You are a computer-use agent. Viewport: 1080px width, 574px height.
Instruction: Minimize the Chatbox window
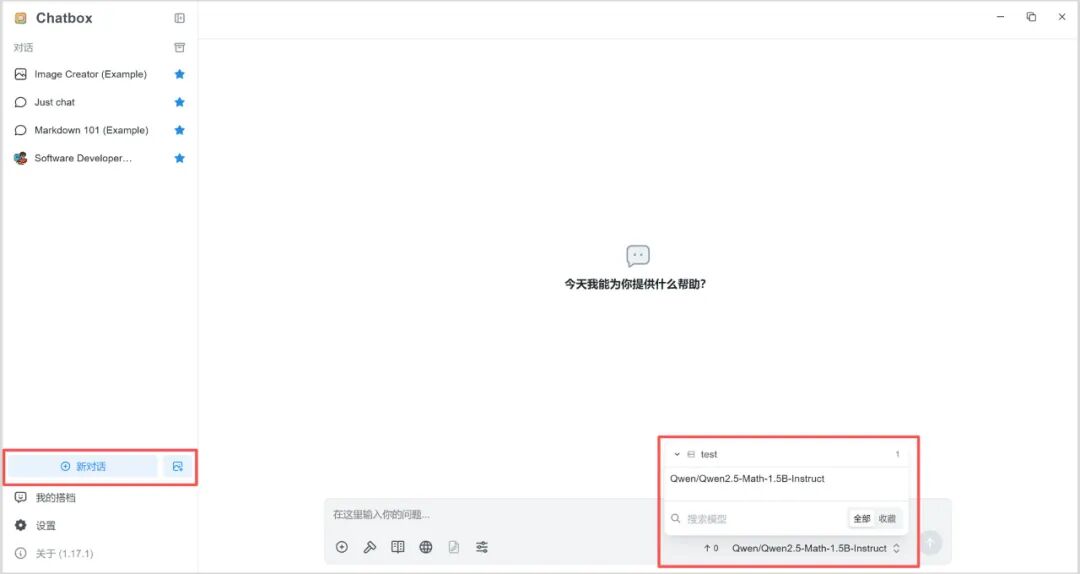[x=1000, y=17]
